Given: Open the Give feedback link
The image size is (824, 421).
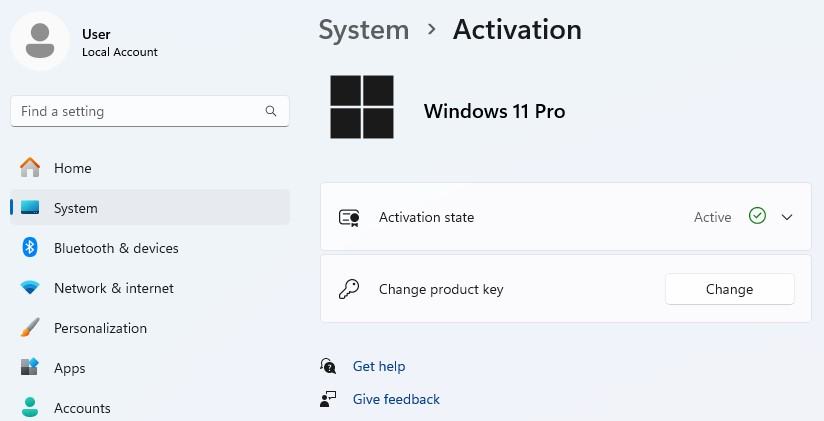Looking at the screenshot, I should click(x=396, y=399).
